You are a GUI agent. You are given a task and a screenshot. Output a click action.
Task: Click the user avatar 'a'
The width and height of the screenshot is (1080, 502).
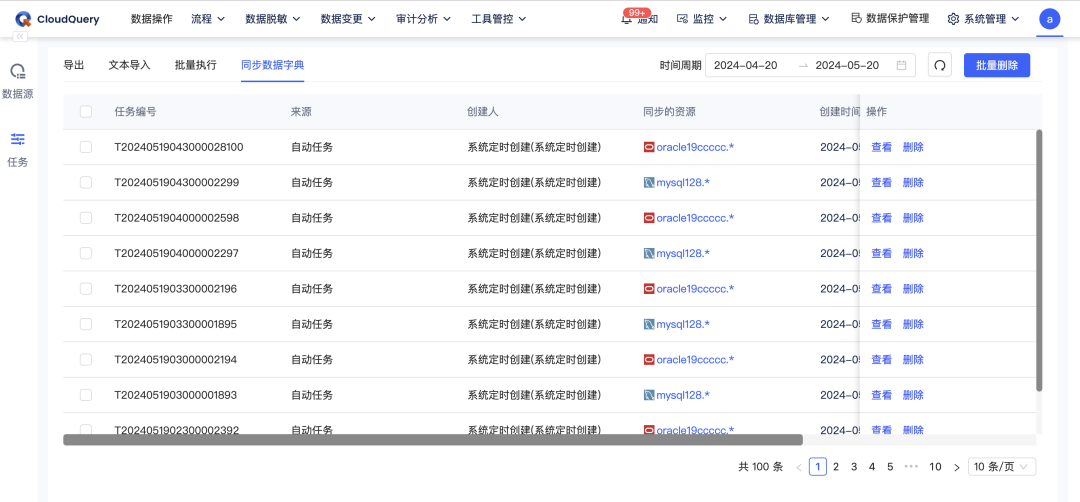(x=1050, y=19)
